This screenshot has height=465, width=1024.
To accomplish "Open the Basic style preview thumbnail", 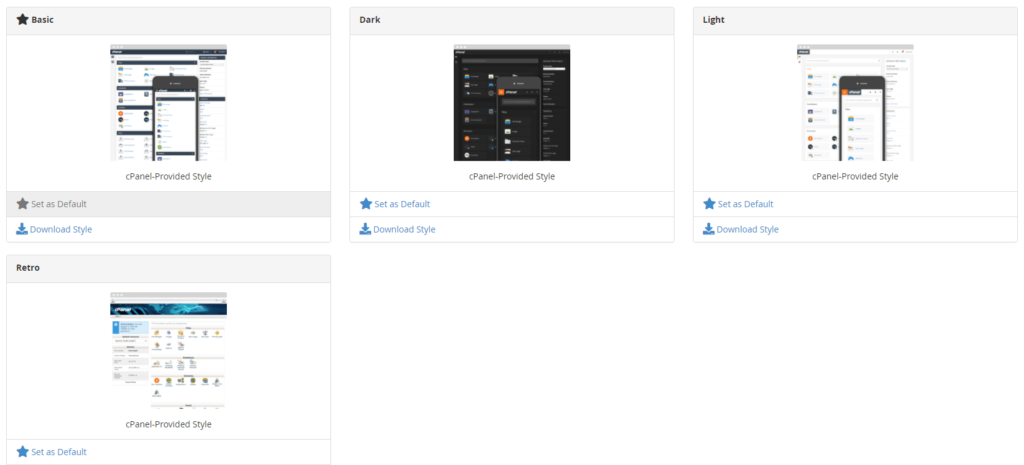I will [168, 102].
